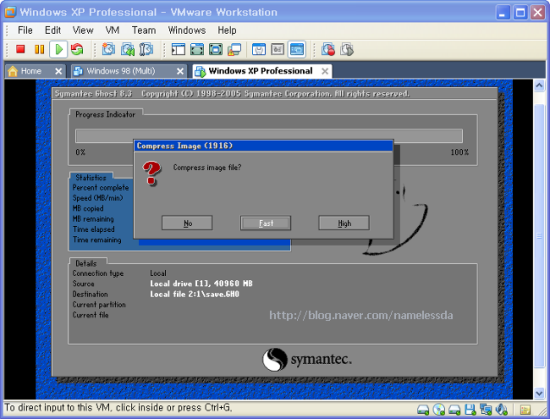This screenshot has height=419, width=550.
Task: Click the 'Compress image file?' prompt text
Action: click(207, 168)
